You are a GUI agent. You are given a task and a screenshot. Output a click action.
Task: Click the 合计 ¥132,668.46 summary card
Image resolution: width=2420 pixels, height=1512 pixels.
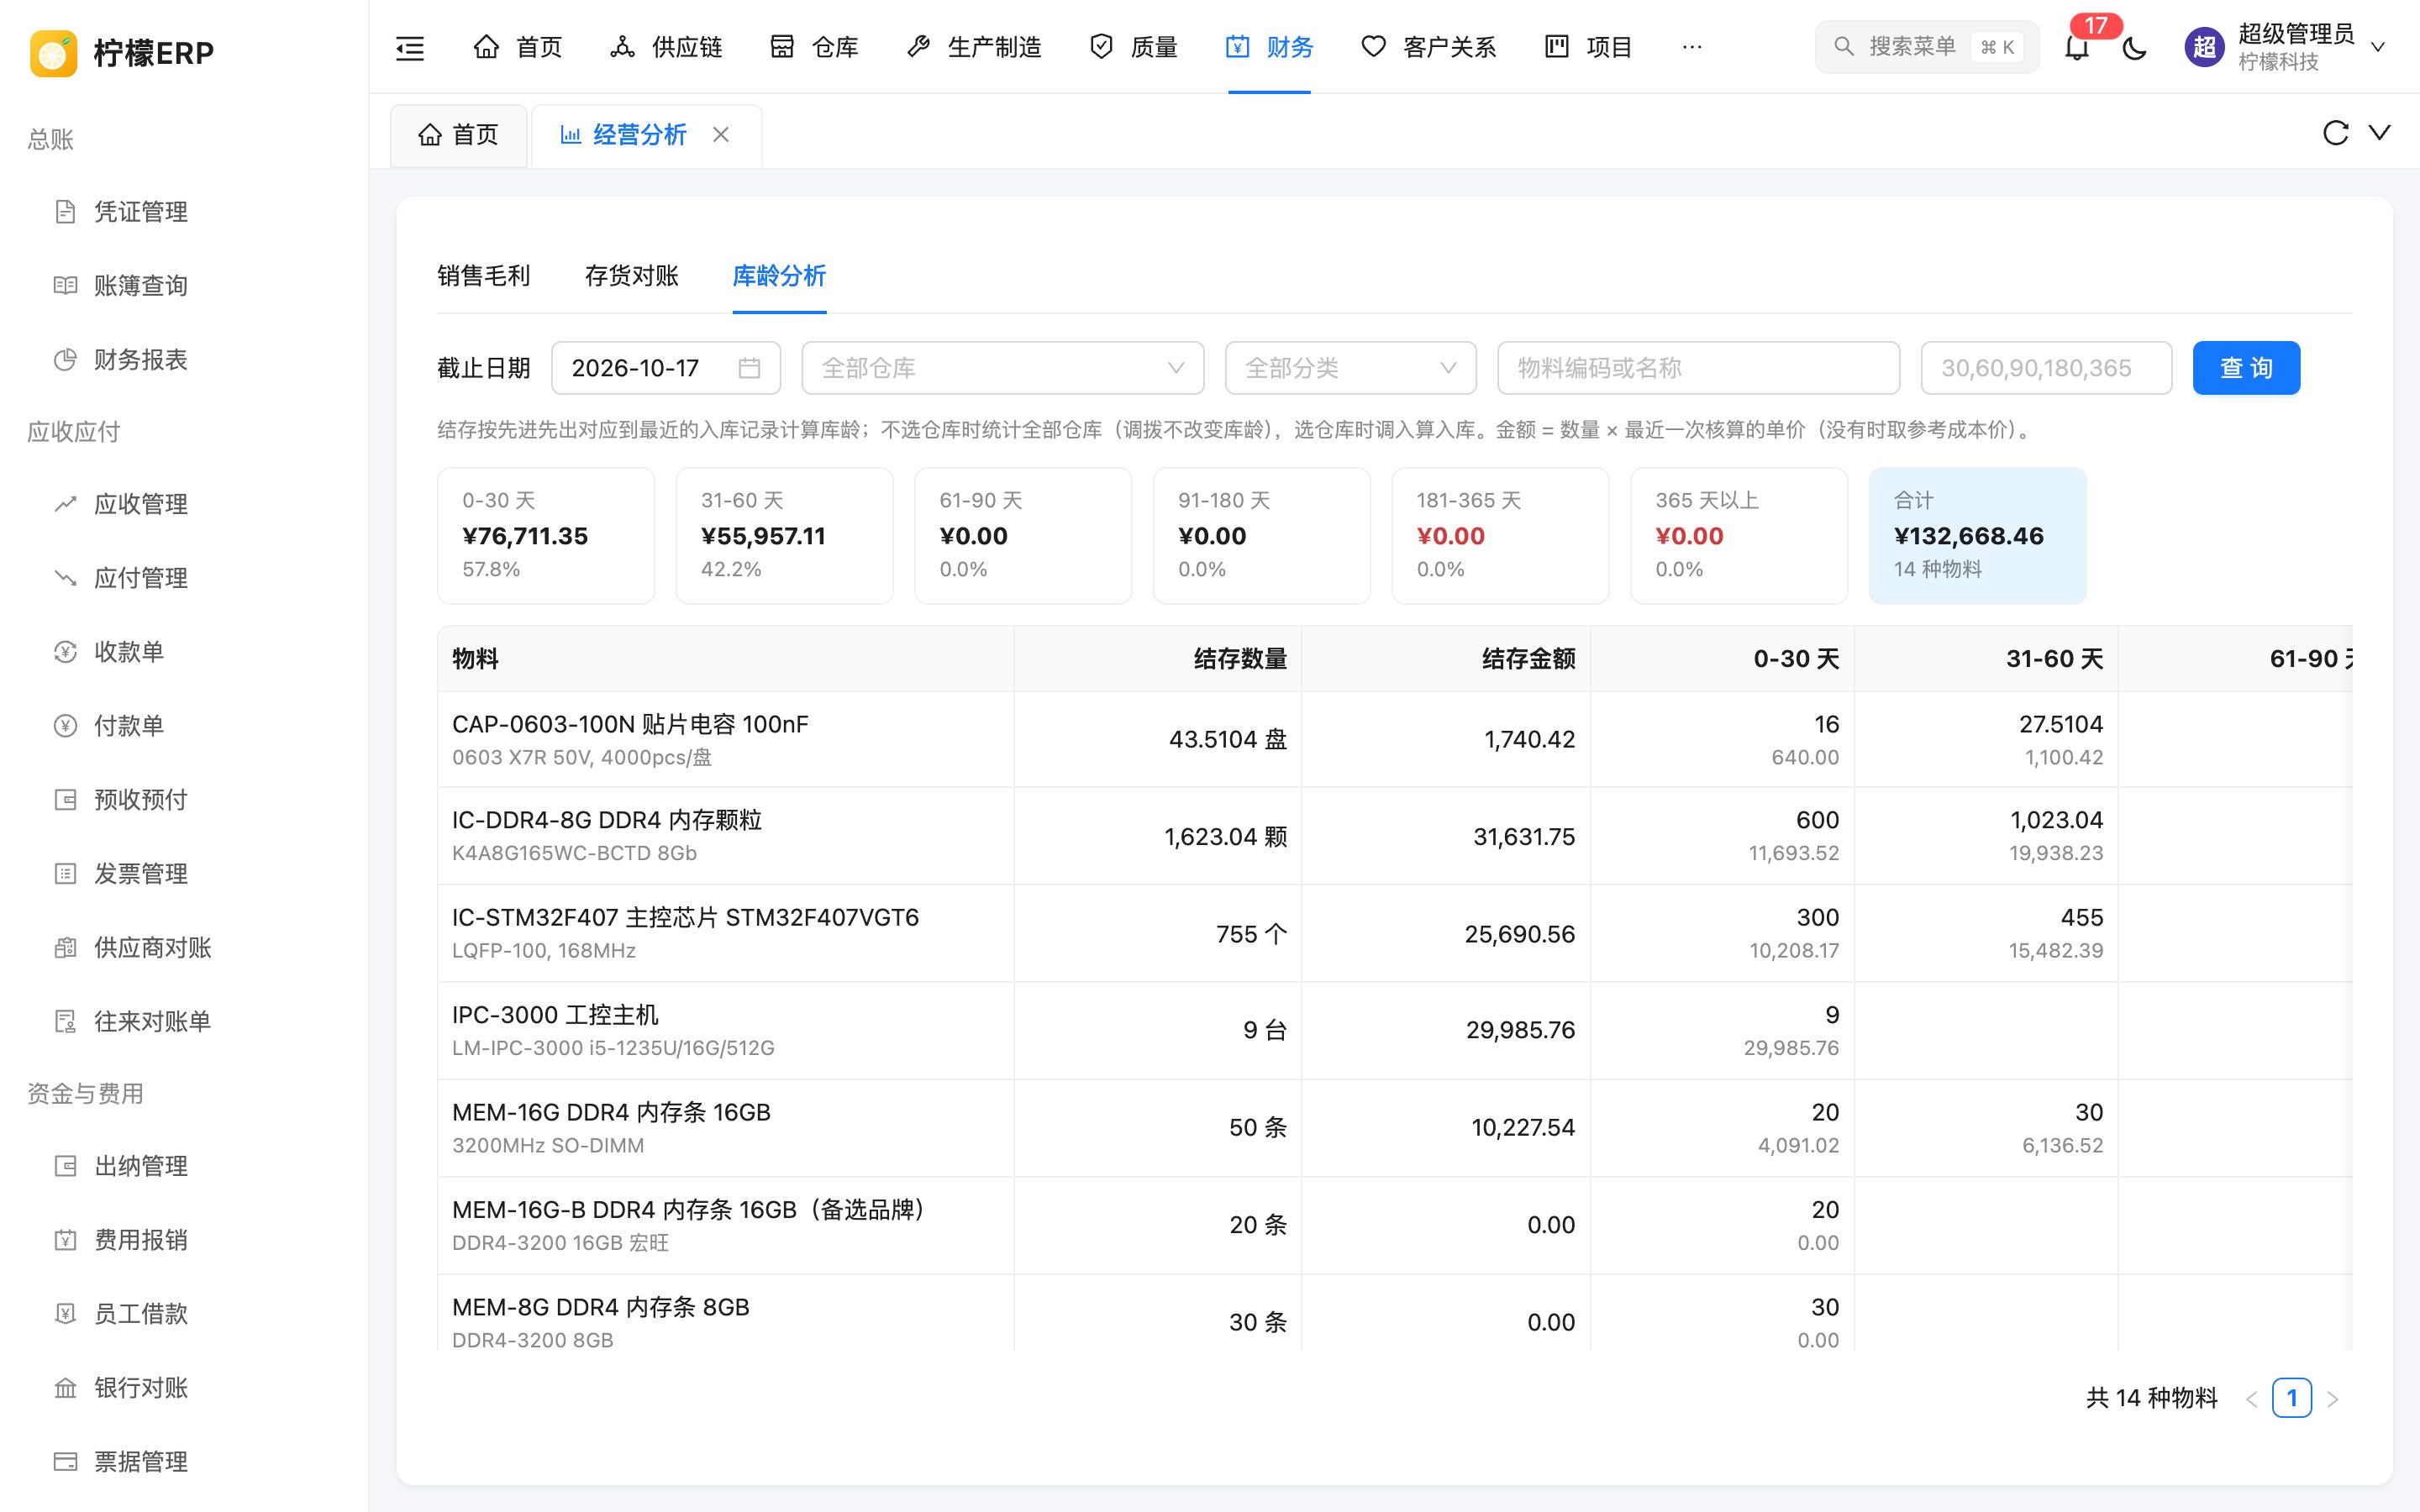[1977, 536]
